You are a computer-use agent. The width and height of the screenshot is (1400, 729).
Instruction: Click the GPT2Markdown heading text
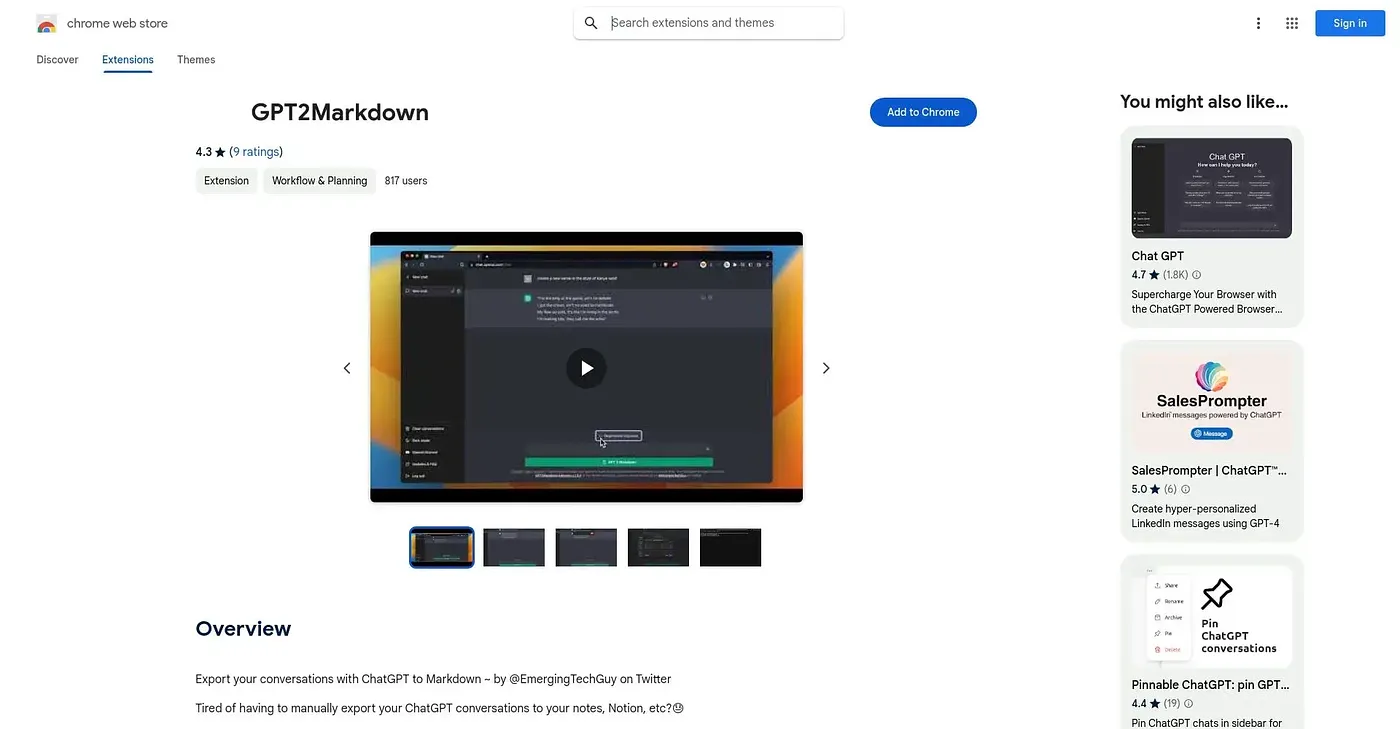pyautogui.click(x=340, y=112)
